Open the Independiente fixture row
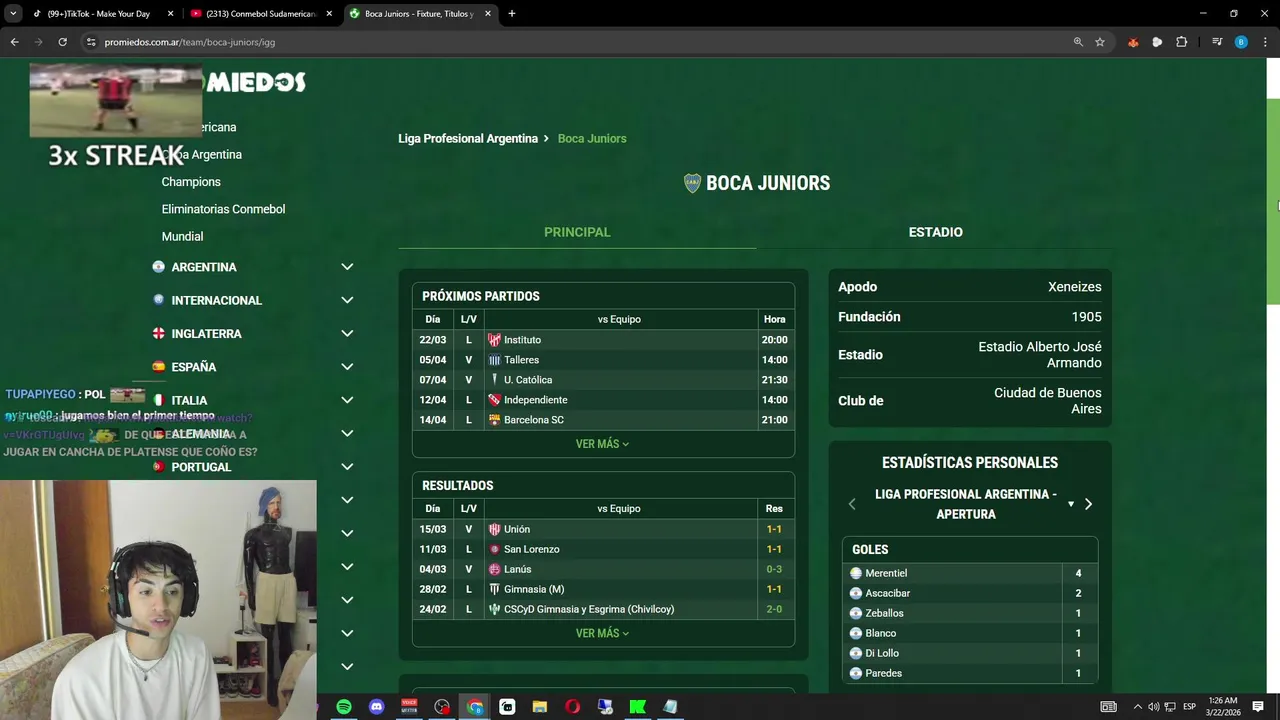1280x720 pixels. 603,400
